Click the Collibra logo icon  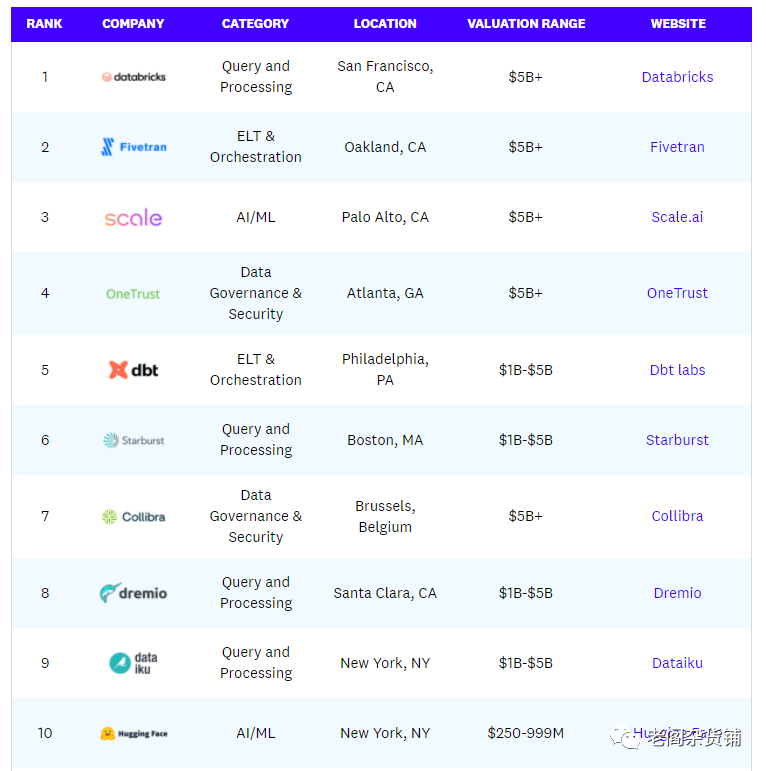109,517
